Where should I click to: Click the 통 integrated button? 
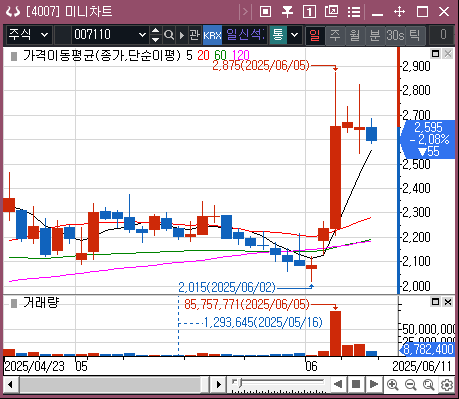(x=278, y=35)
